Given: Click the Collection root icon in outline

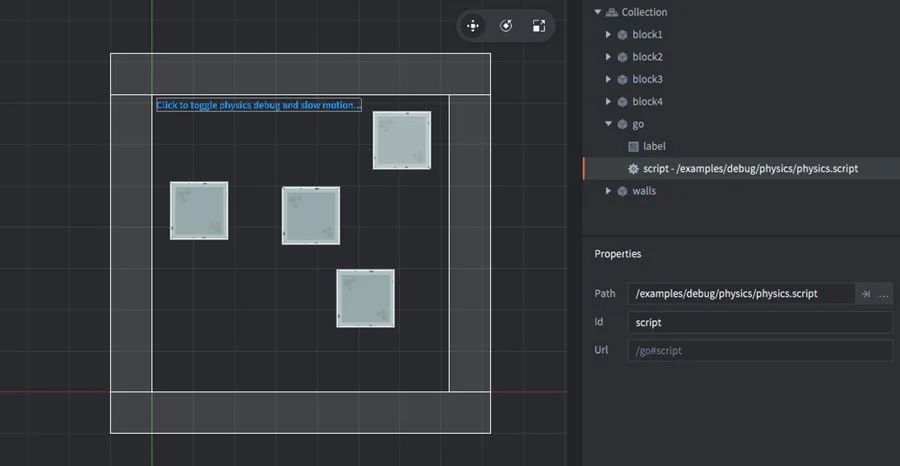Looking at the screenshot, I should tap(612, 12).
